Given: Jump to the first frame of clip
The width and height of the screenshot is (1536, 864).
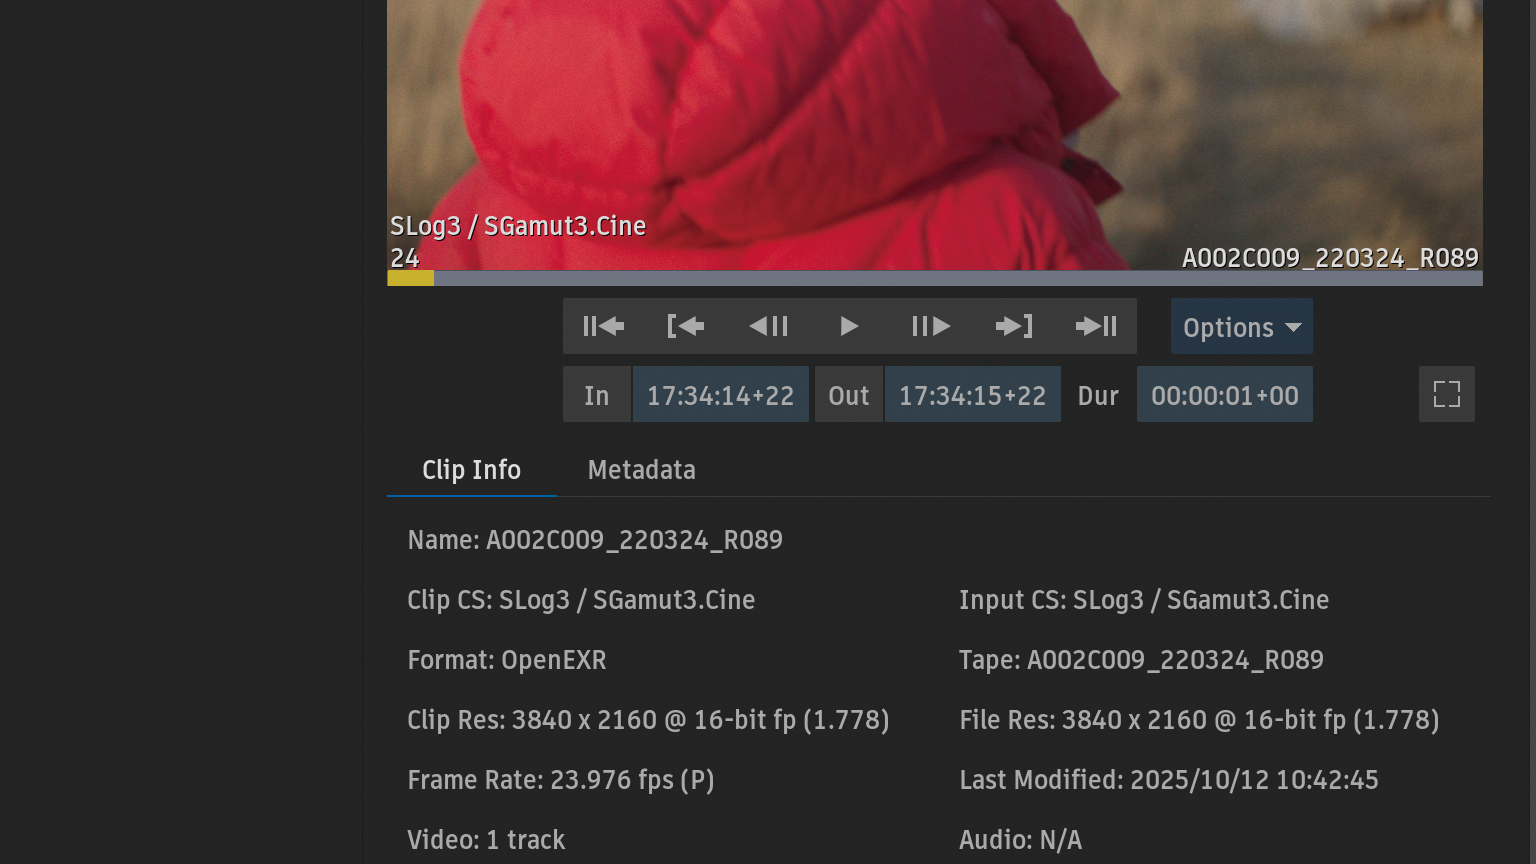Looking at the screenshot, I should coord(603,326).
